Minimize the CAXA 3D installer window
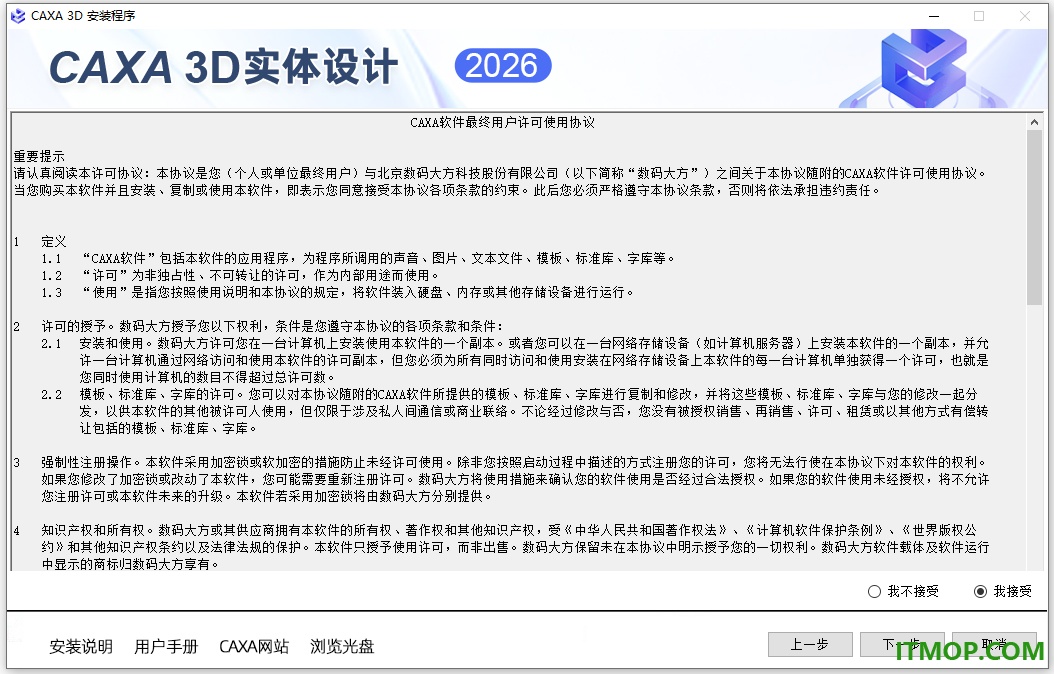The width and height of the screenshot is (1054, 674). pos(934,16)
